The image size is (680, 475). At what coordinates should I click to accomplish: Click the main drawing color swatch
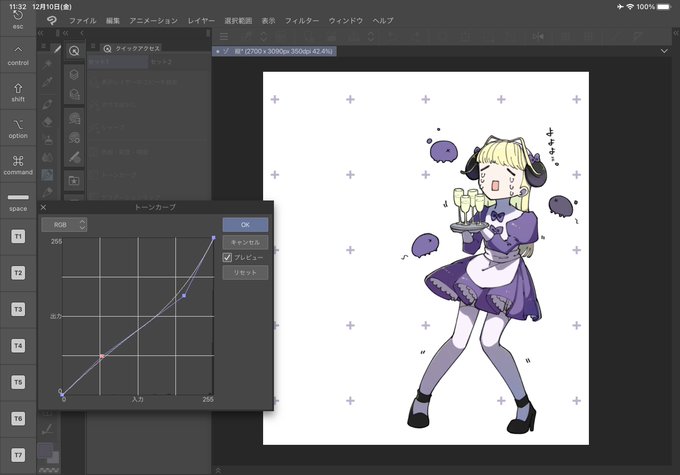45,450
